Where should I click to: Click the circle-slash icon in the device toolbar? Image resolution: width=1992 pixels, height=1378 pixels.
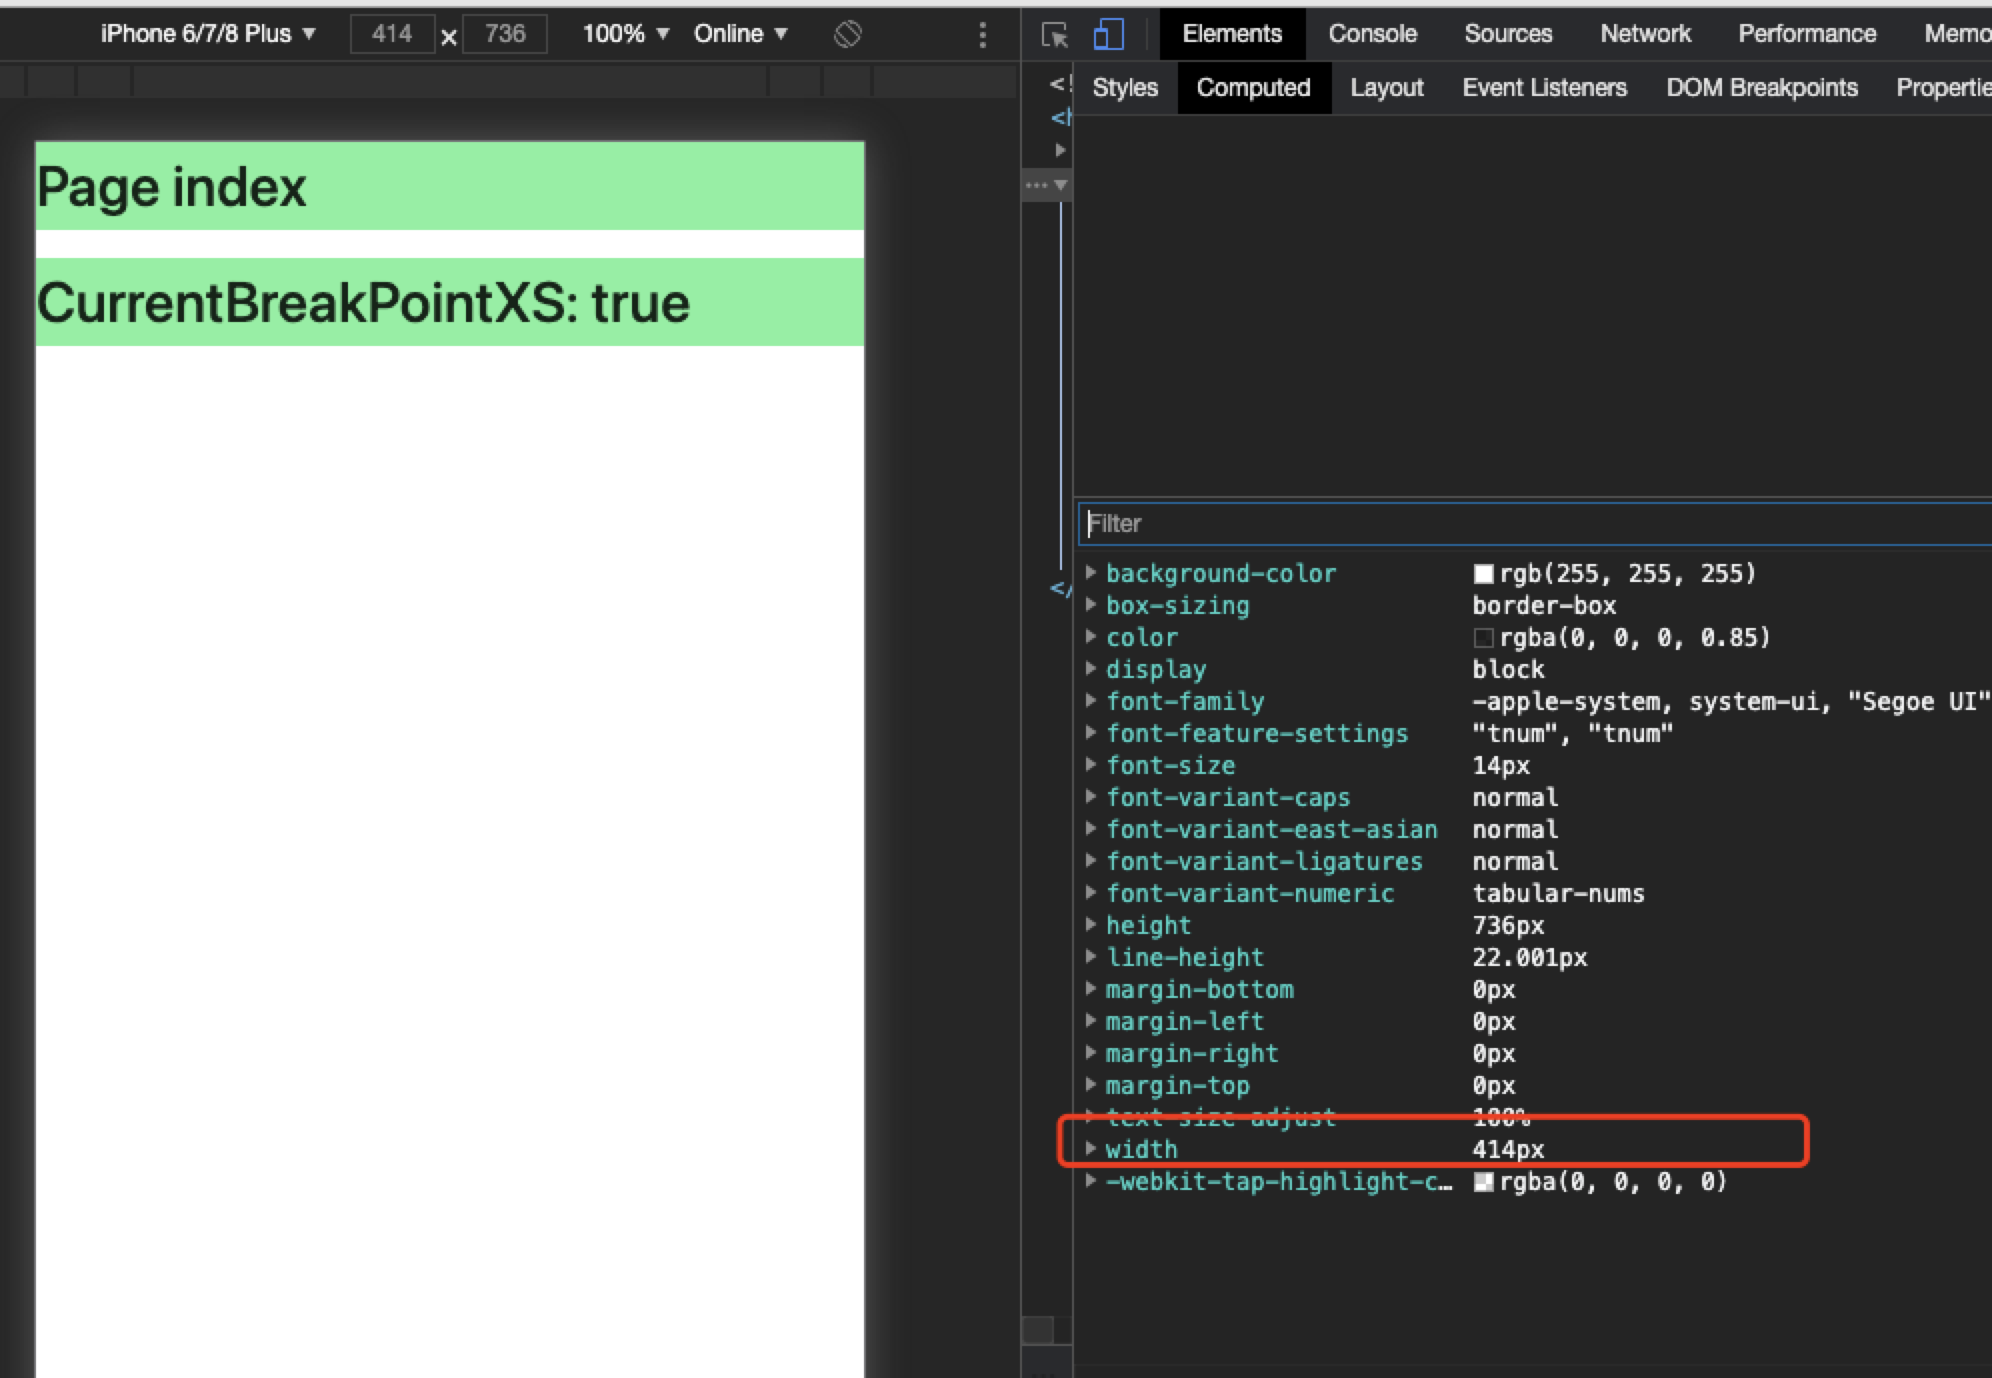[847, 33]
